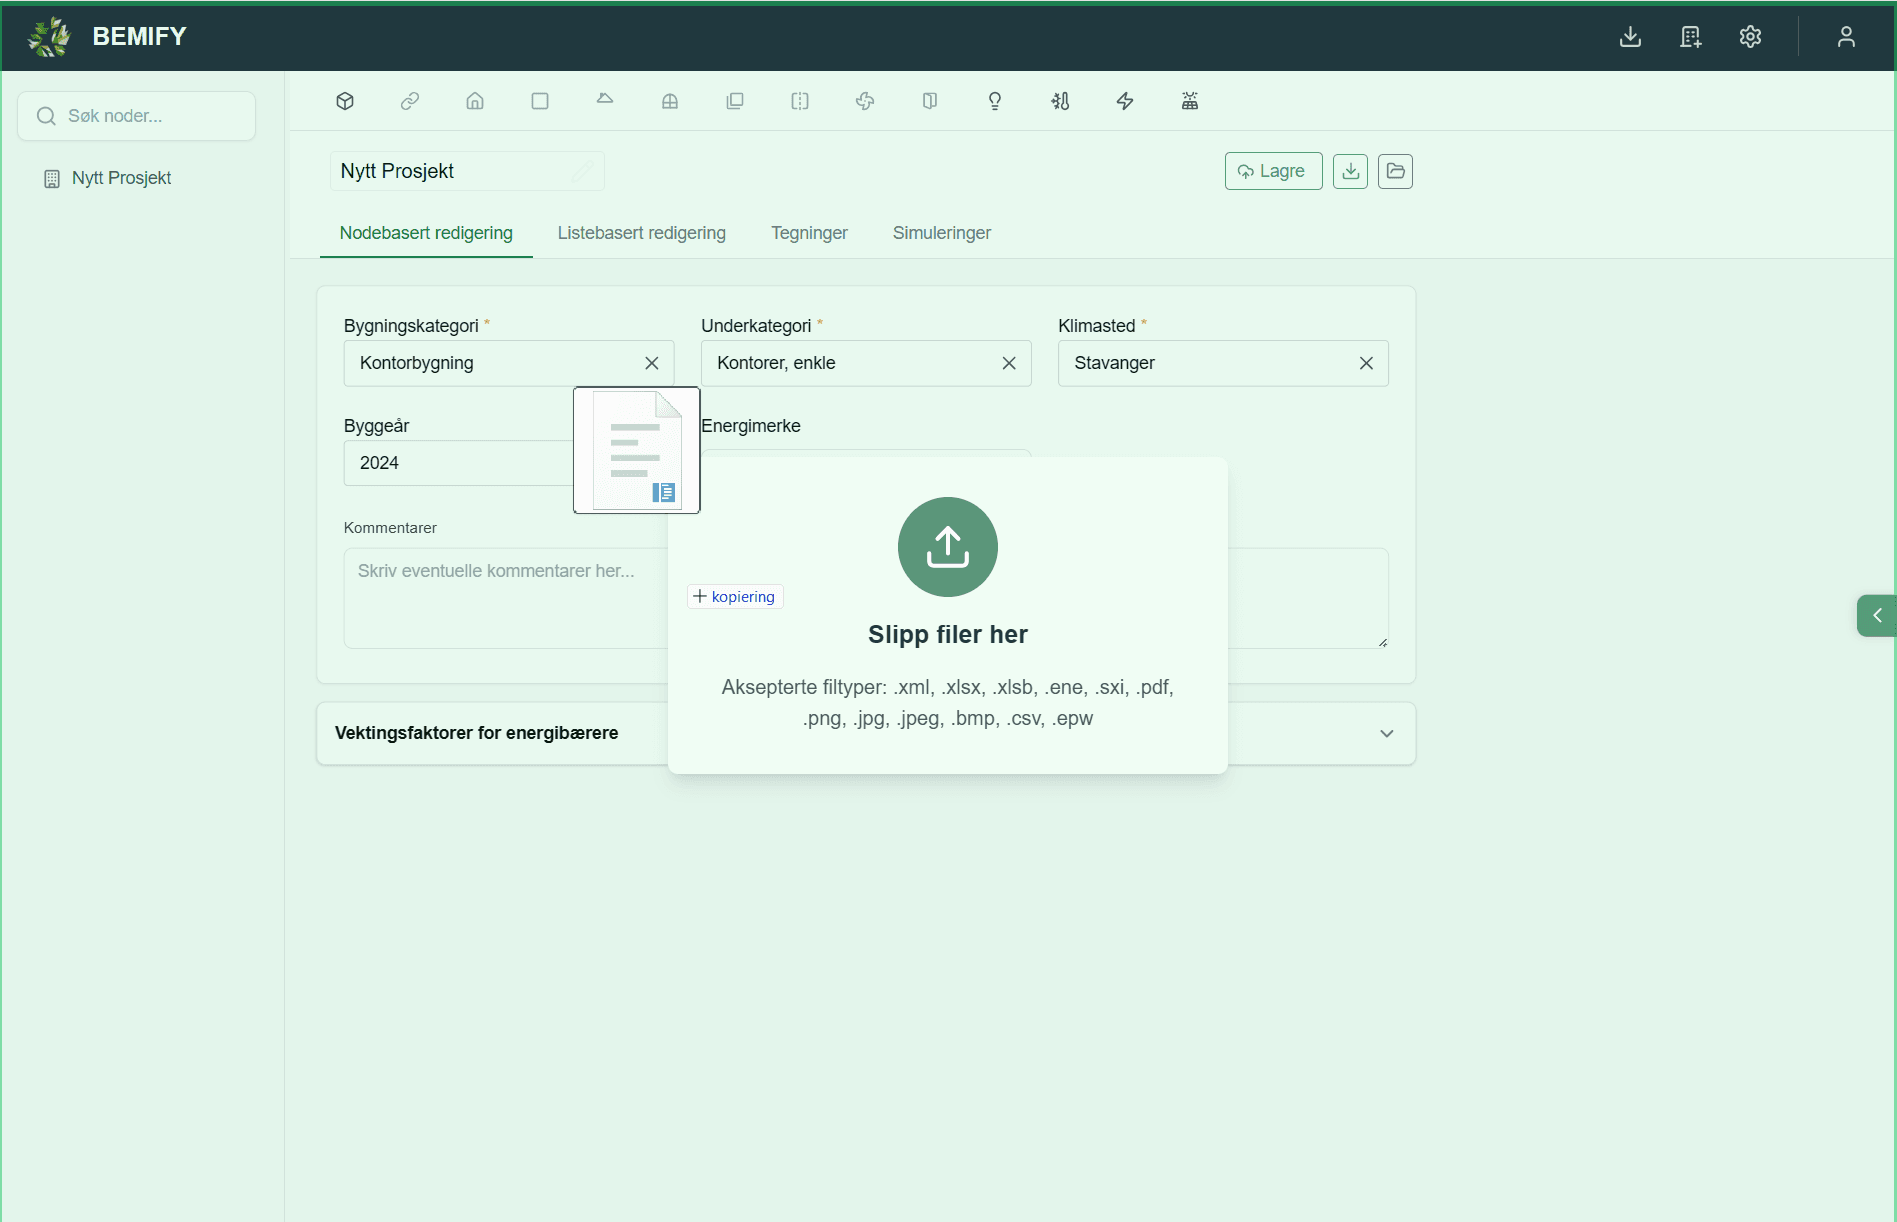This screenshot has height=1222, width=1897.
Task: Expand the collapsed right side panel
Action: pos(1877,616)
